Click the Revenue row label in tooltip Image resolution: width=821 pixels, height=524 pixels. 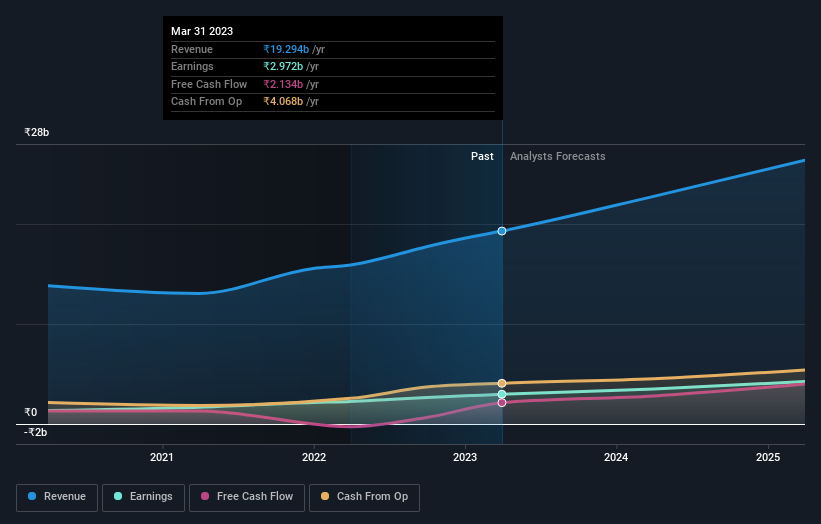click(192, 49)
